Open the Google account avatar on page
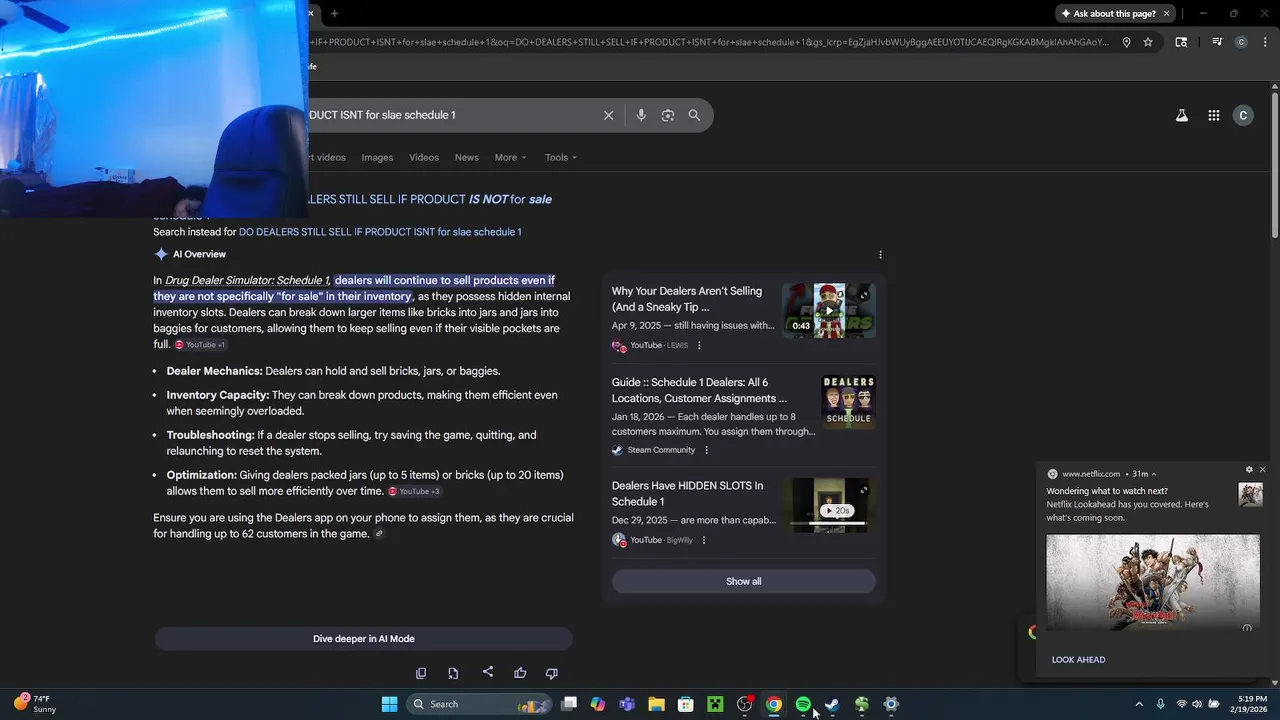This screenshot has width=1280, height=720. tap(1243, 115)
